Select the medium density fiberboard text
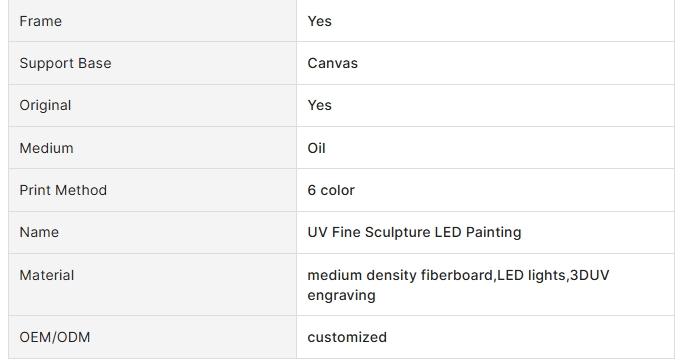684x364 pixels. coord(400,275)
